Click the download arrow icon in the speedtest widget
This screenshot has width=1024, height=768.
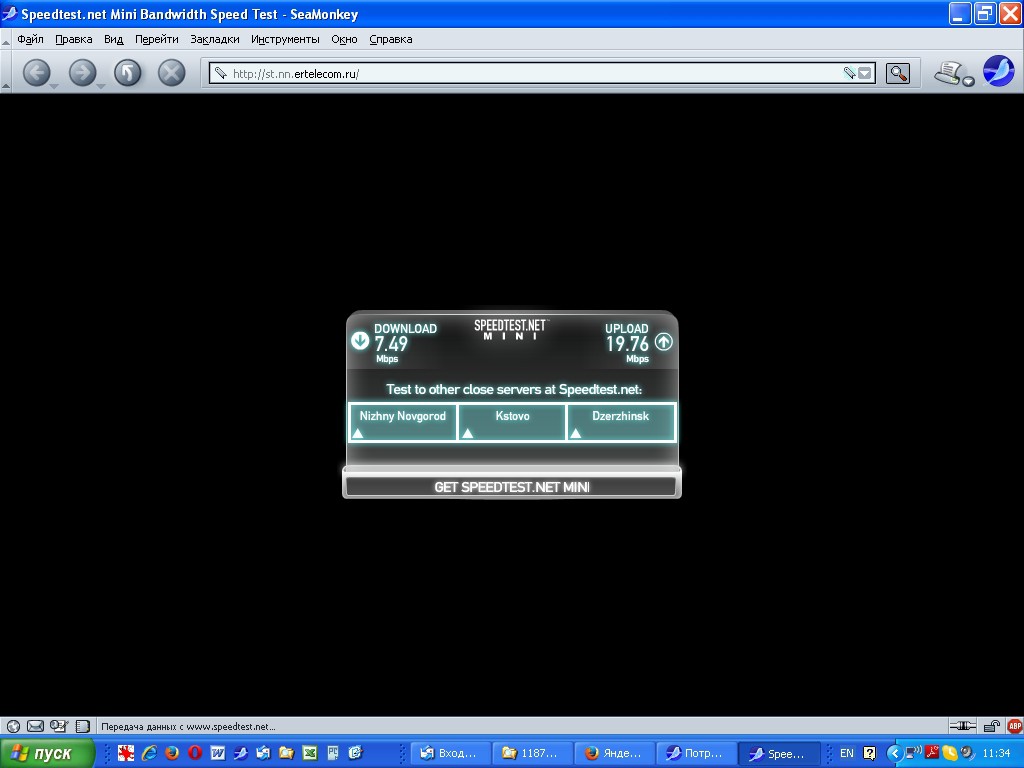coord(360,340)
